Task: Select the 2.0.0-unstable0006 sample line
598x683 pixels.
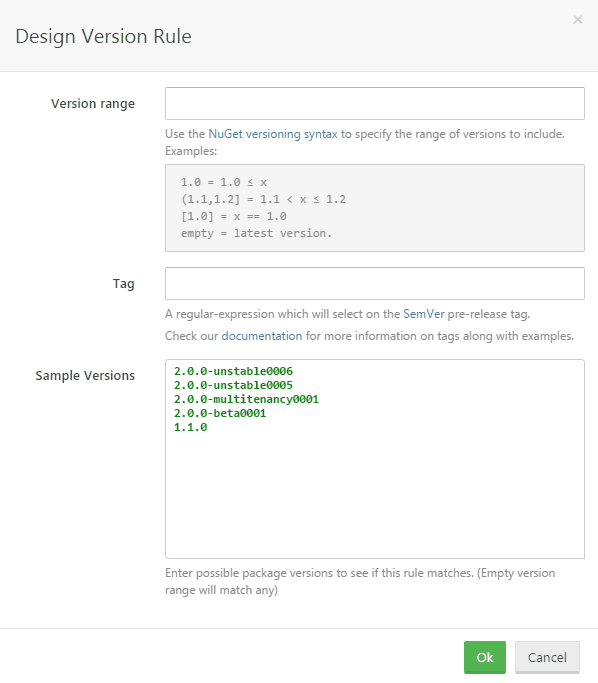Action: click(x=233, y=371)
